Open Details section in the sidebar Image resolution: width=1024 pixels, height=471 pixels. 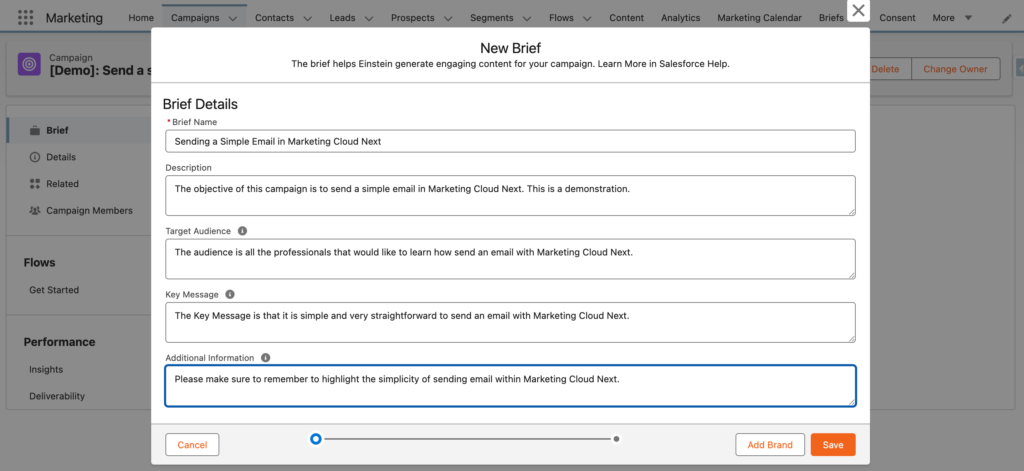[60, 157]
